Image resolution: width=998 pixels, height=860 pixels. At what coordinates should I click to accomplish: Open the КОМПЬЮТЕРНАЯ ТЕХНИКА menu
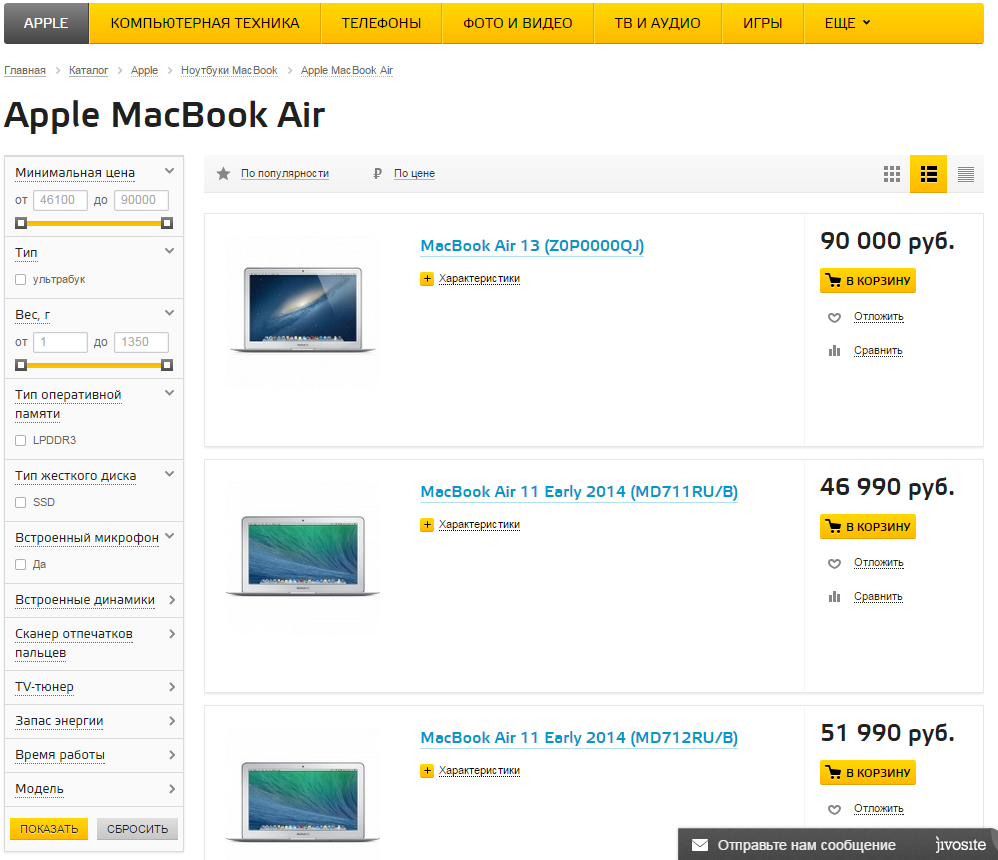point(205,23)
